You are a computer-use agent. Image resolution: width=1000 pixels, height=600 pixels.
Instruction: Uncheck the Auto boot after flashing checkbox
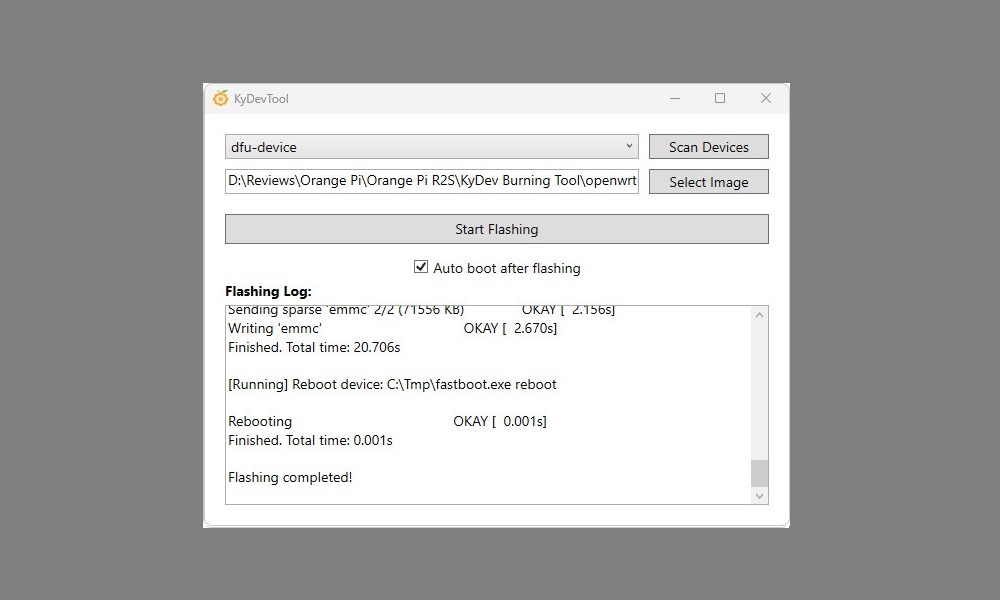[421, 268]
